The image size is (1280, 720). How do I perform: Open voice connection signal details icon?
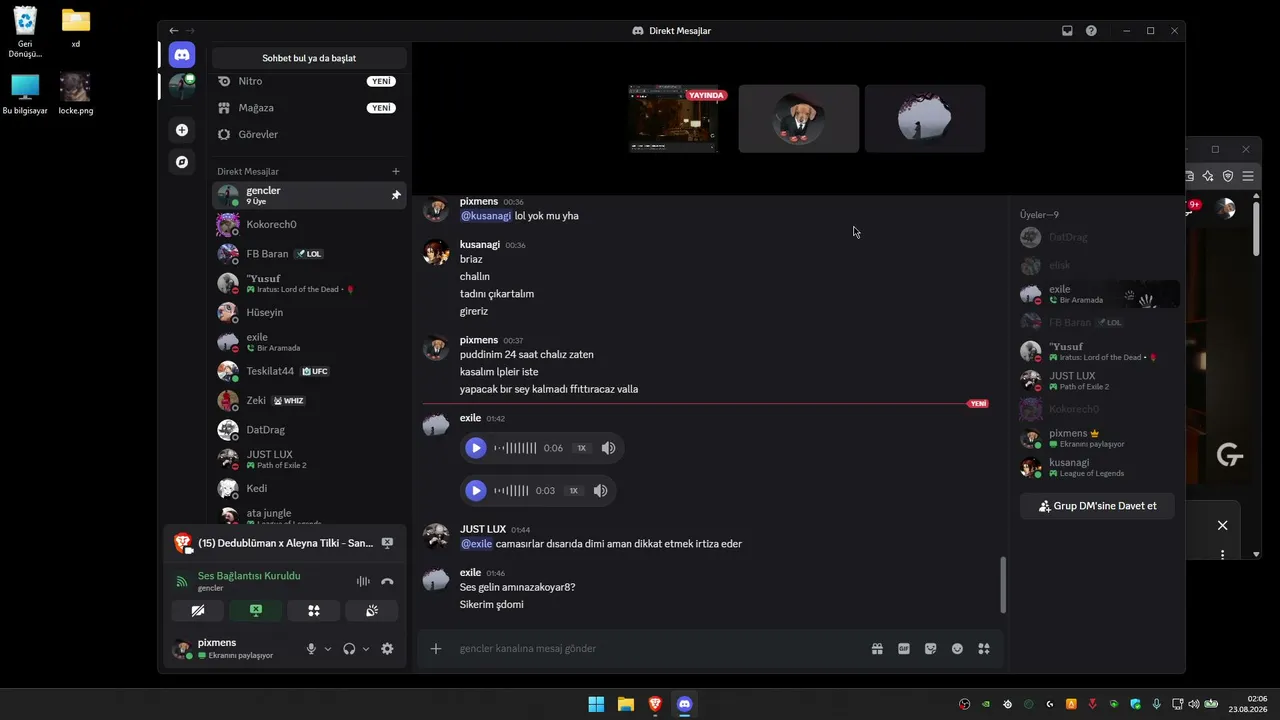pyautogui.click(x=182, y=581)
